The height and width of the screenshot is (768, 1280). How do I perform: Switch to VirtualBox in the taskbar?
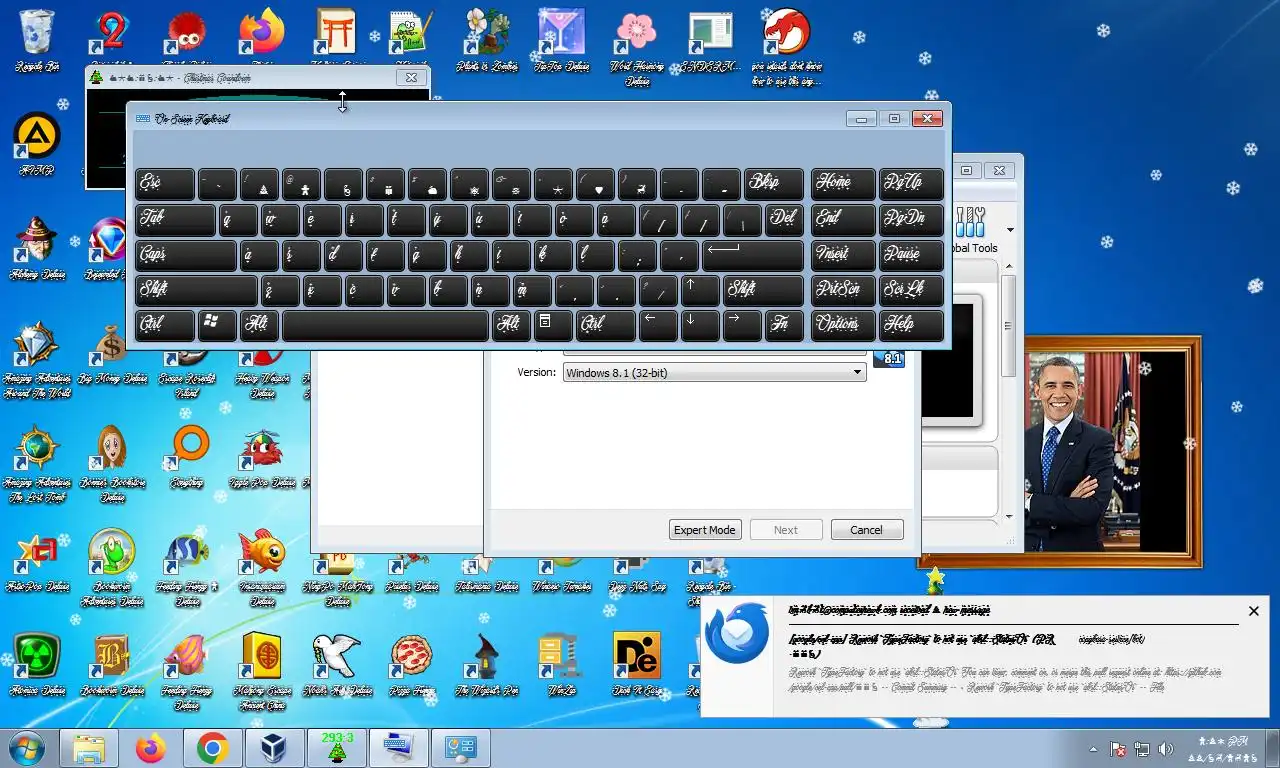[274, 748]
